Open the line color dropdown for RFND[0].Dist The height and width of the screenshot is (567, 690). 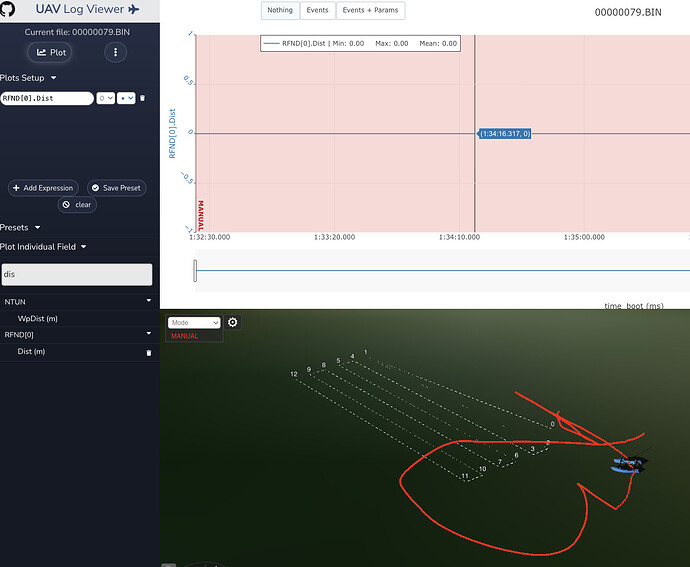pyautogui.click(x=126, y=98)
